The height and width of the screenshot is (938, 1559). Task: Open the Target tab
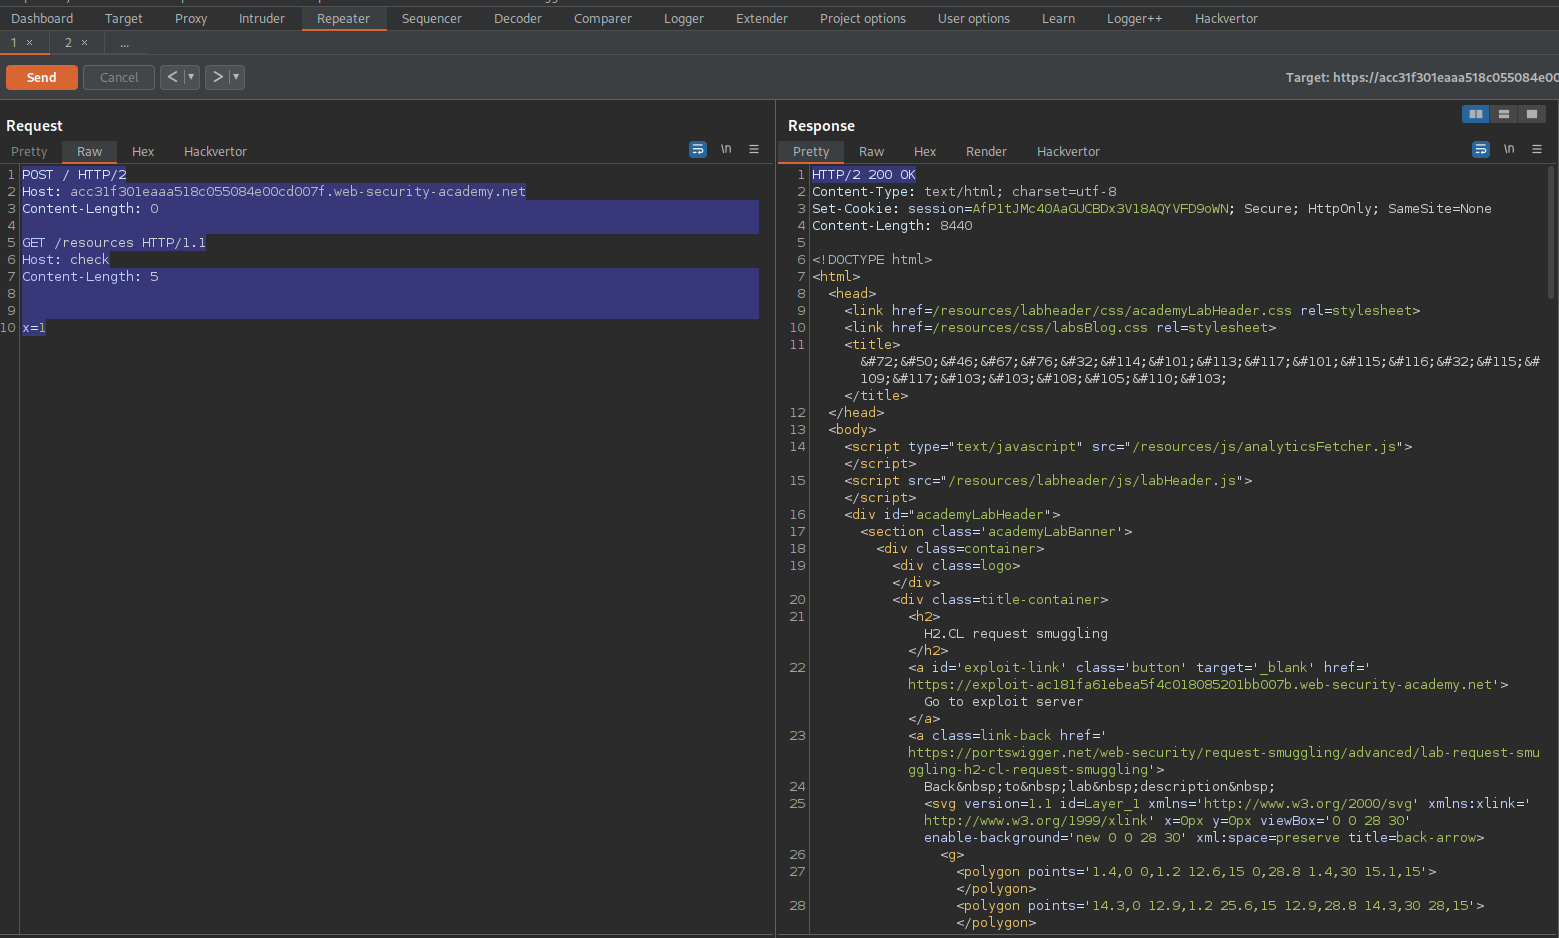point(124,18)
